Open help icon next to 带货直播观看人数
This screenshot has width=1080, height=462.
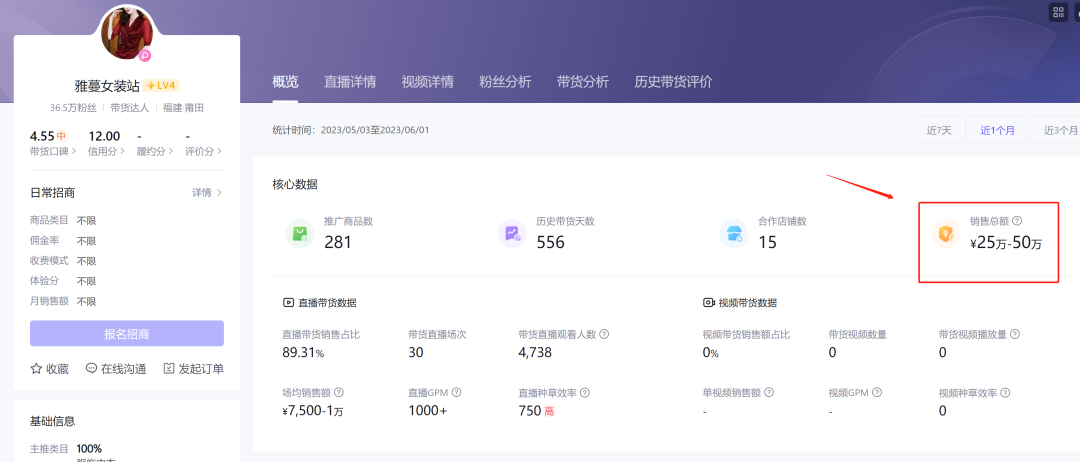click(x=604, y=334)
